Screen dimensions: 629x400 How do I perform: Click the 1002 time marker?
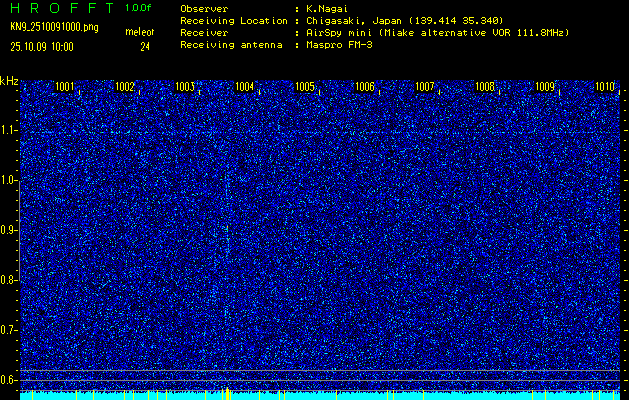[x=125, y=87]
